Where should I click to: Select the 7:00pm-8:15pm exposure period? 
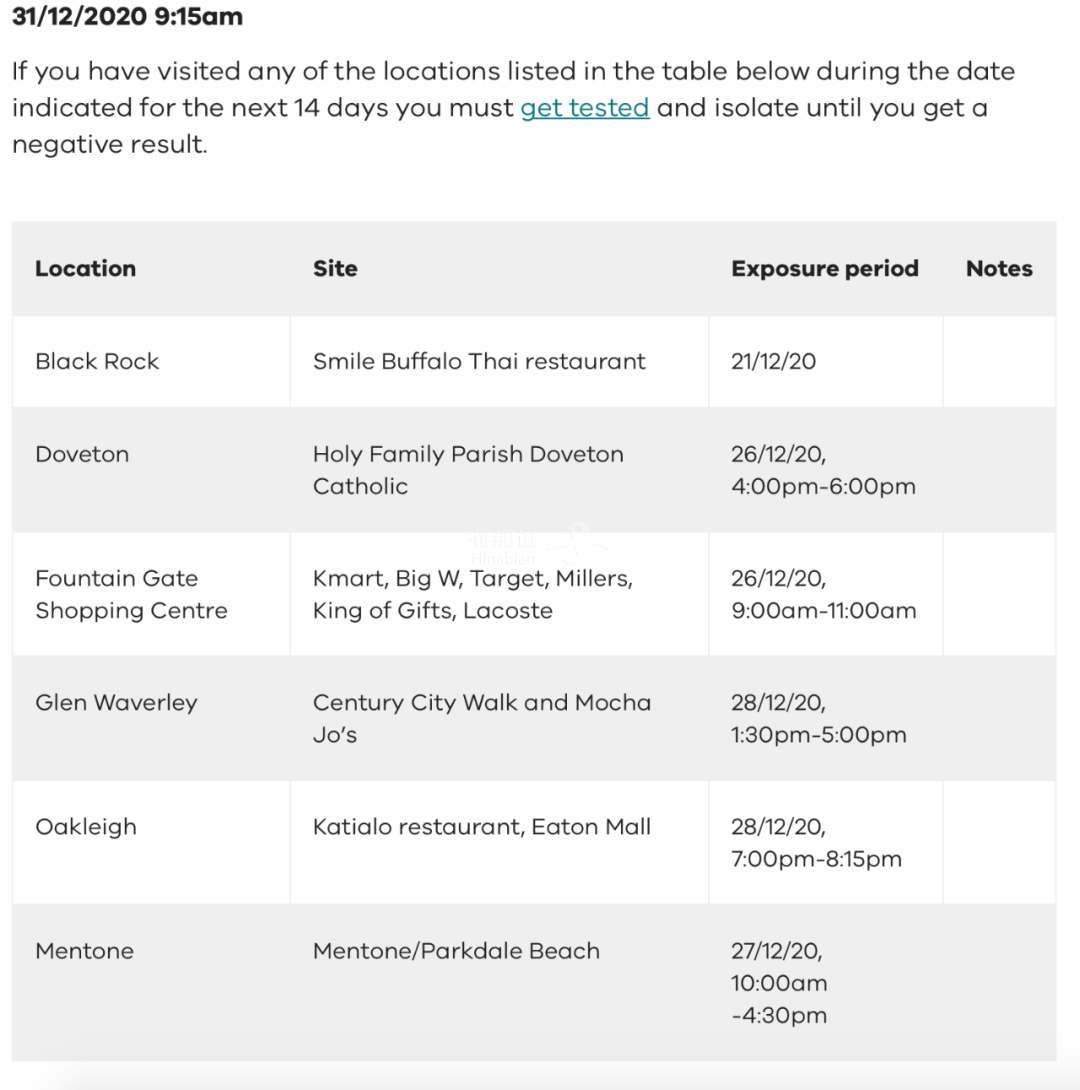(x=816, y=858)
